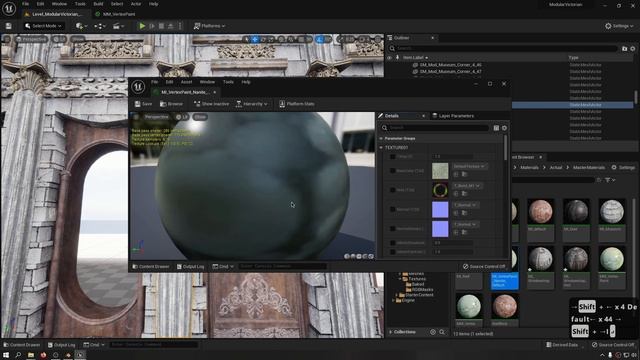
Task: Open Content Browser Settings
Action: (x=624, y=167)
